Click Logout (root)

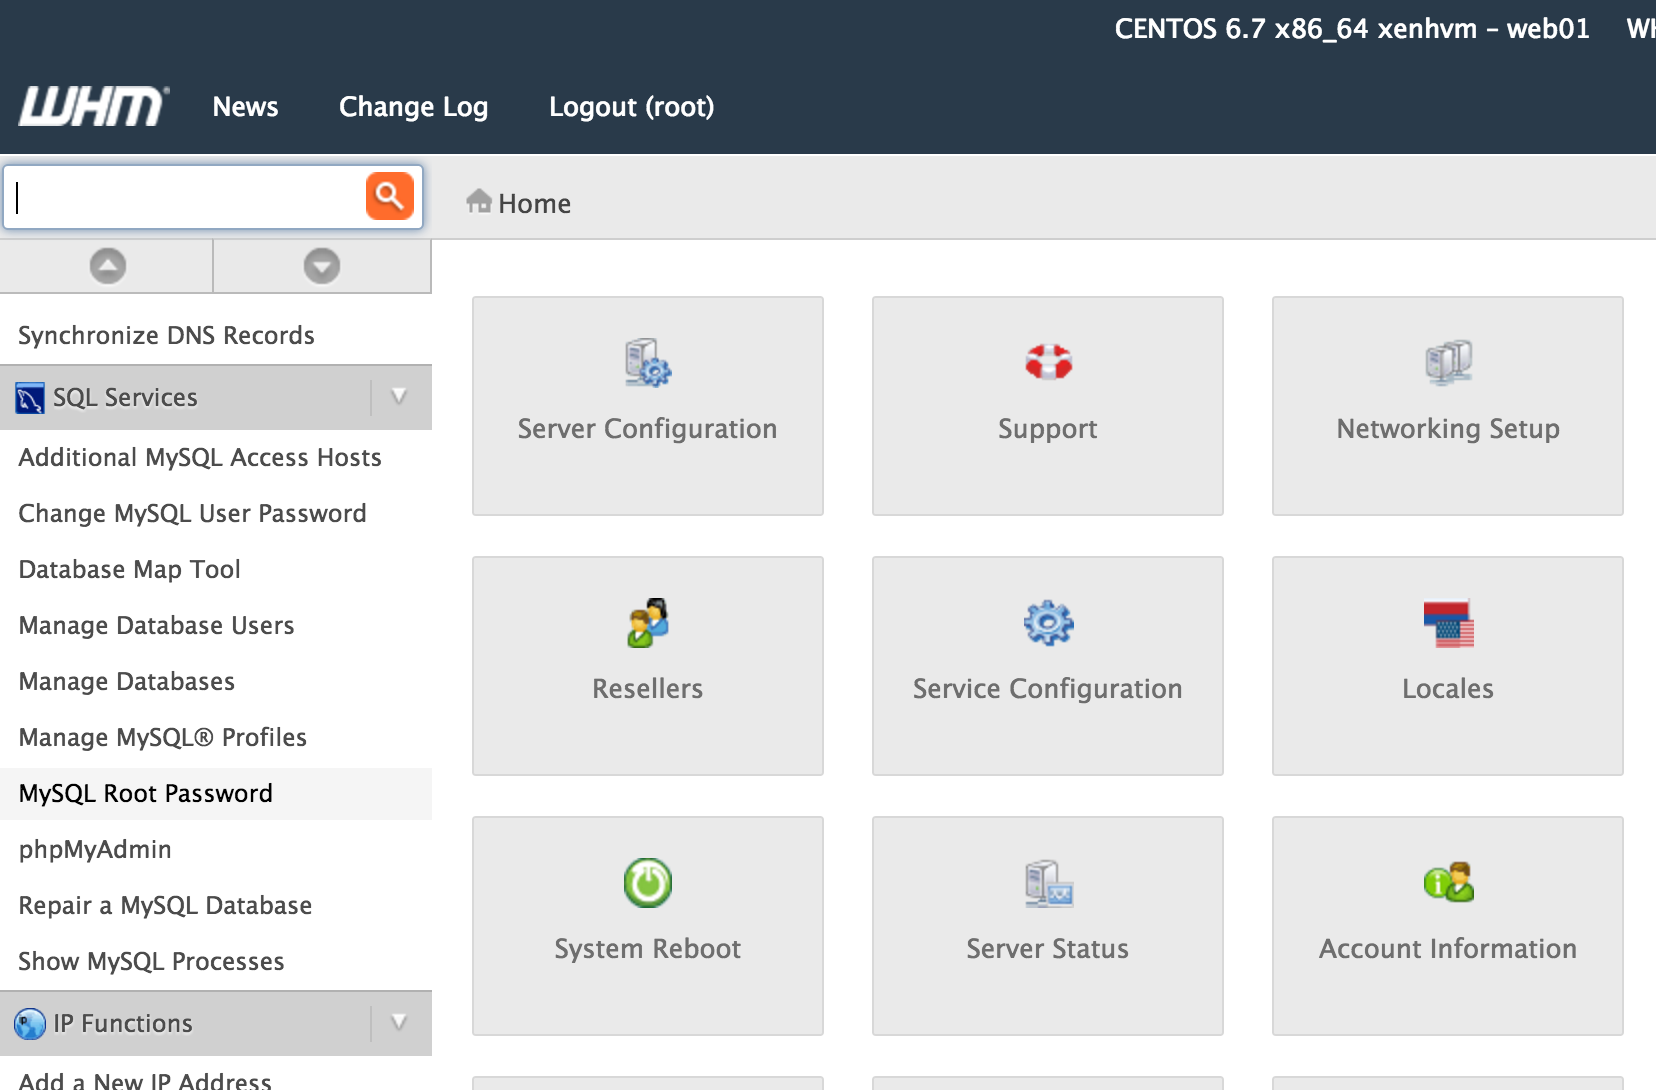click(x=631, y=107)
